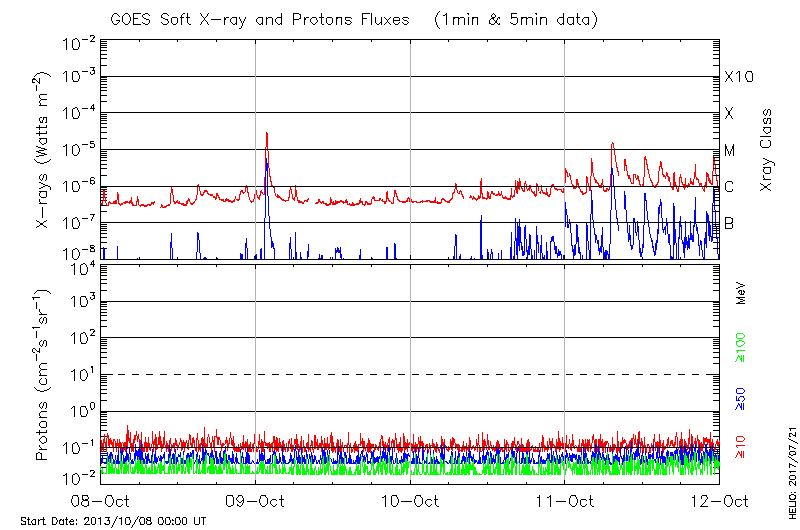The width and height of the screenshot is (800, 530).
Task: Click the 10-Oct date axis label
Action: click(x=410, y=501)
